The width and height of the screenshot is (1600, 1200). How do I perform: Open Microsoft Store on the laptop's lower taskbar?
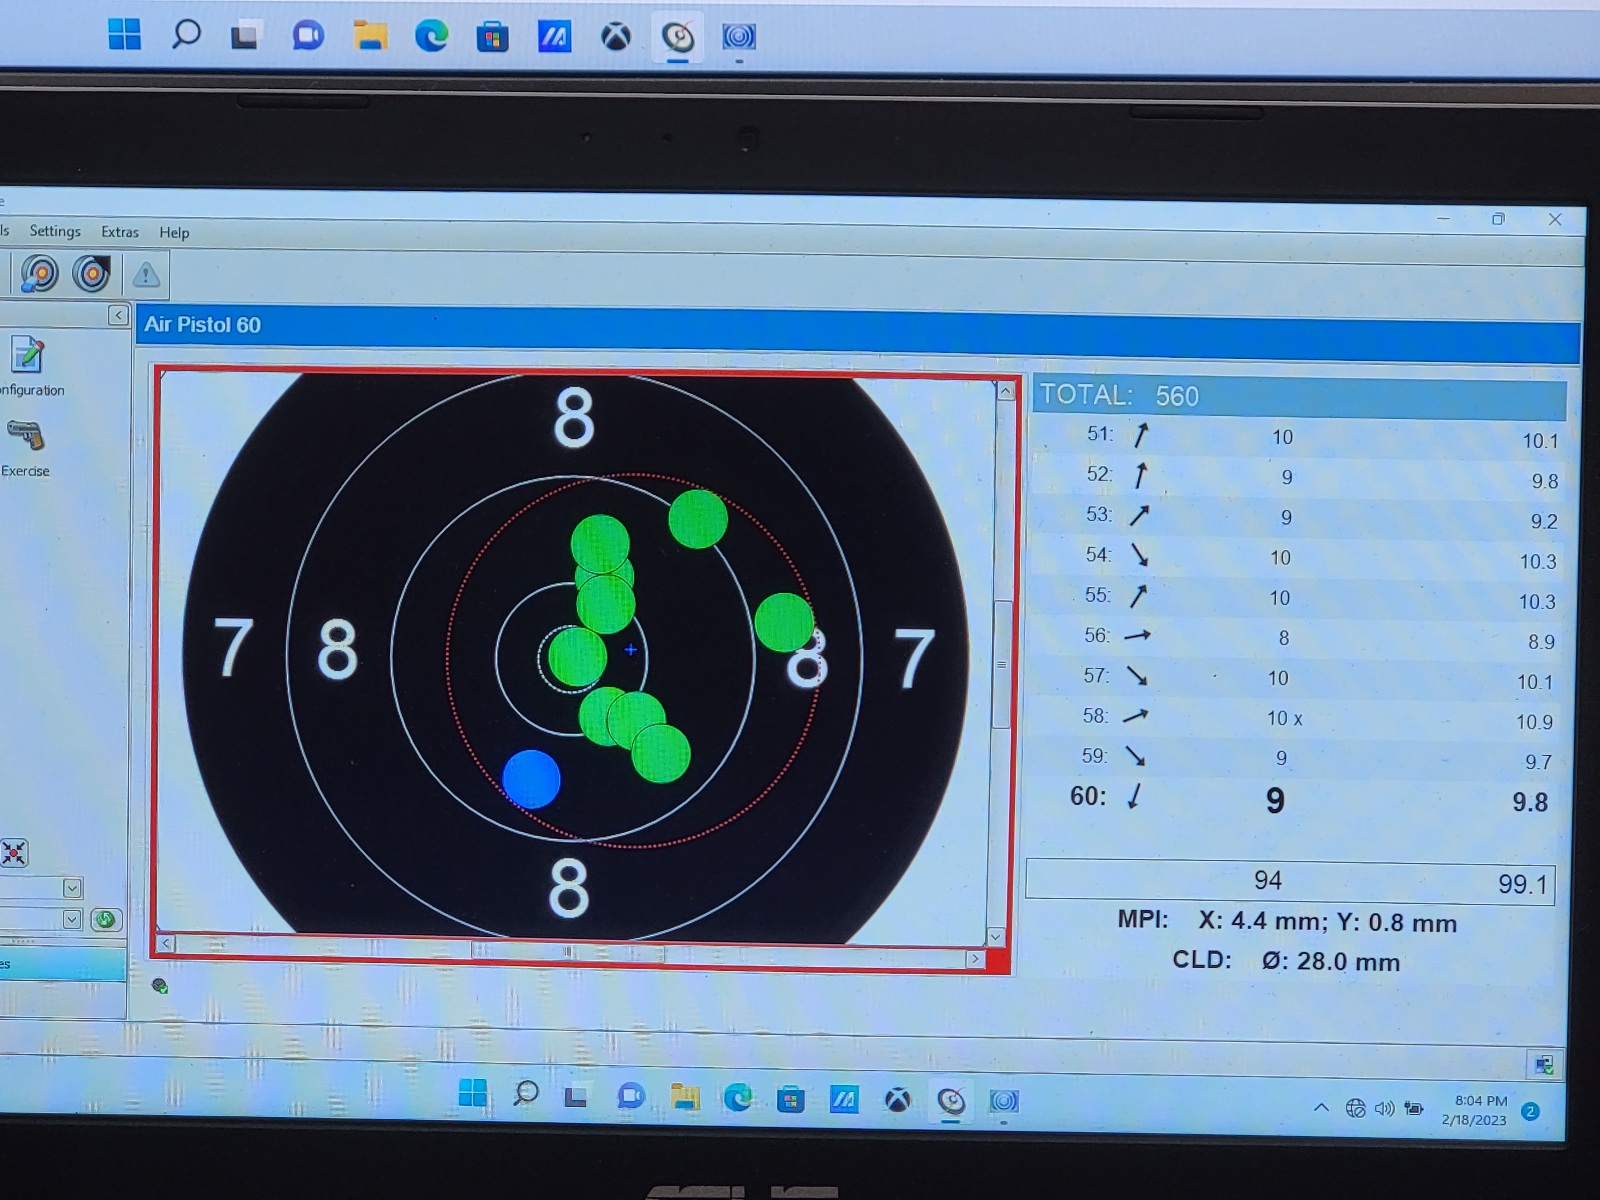pos(791,1099)
